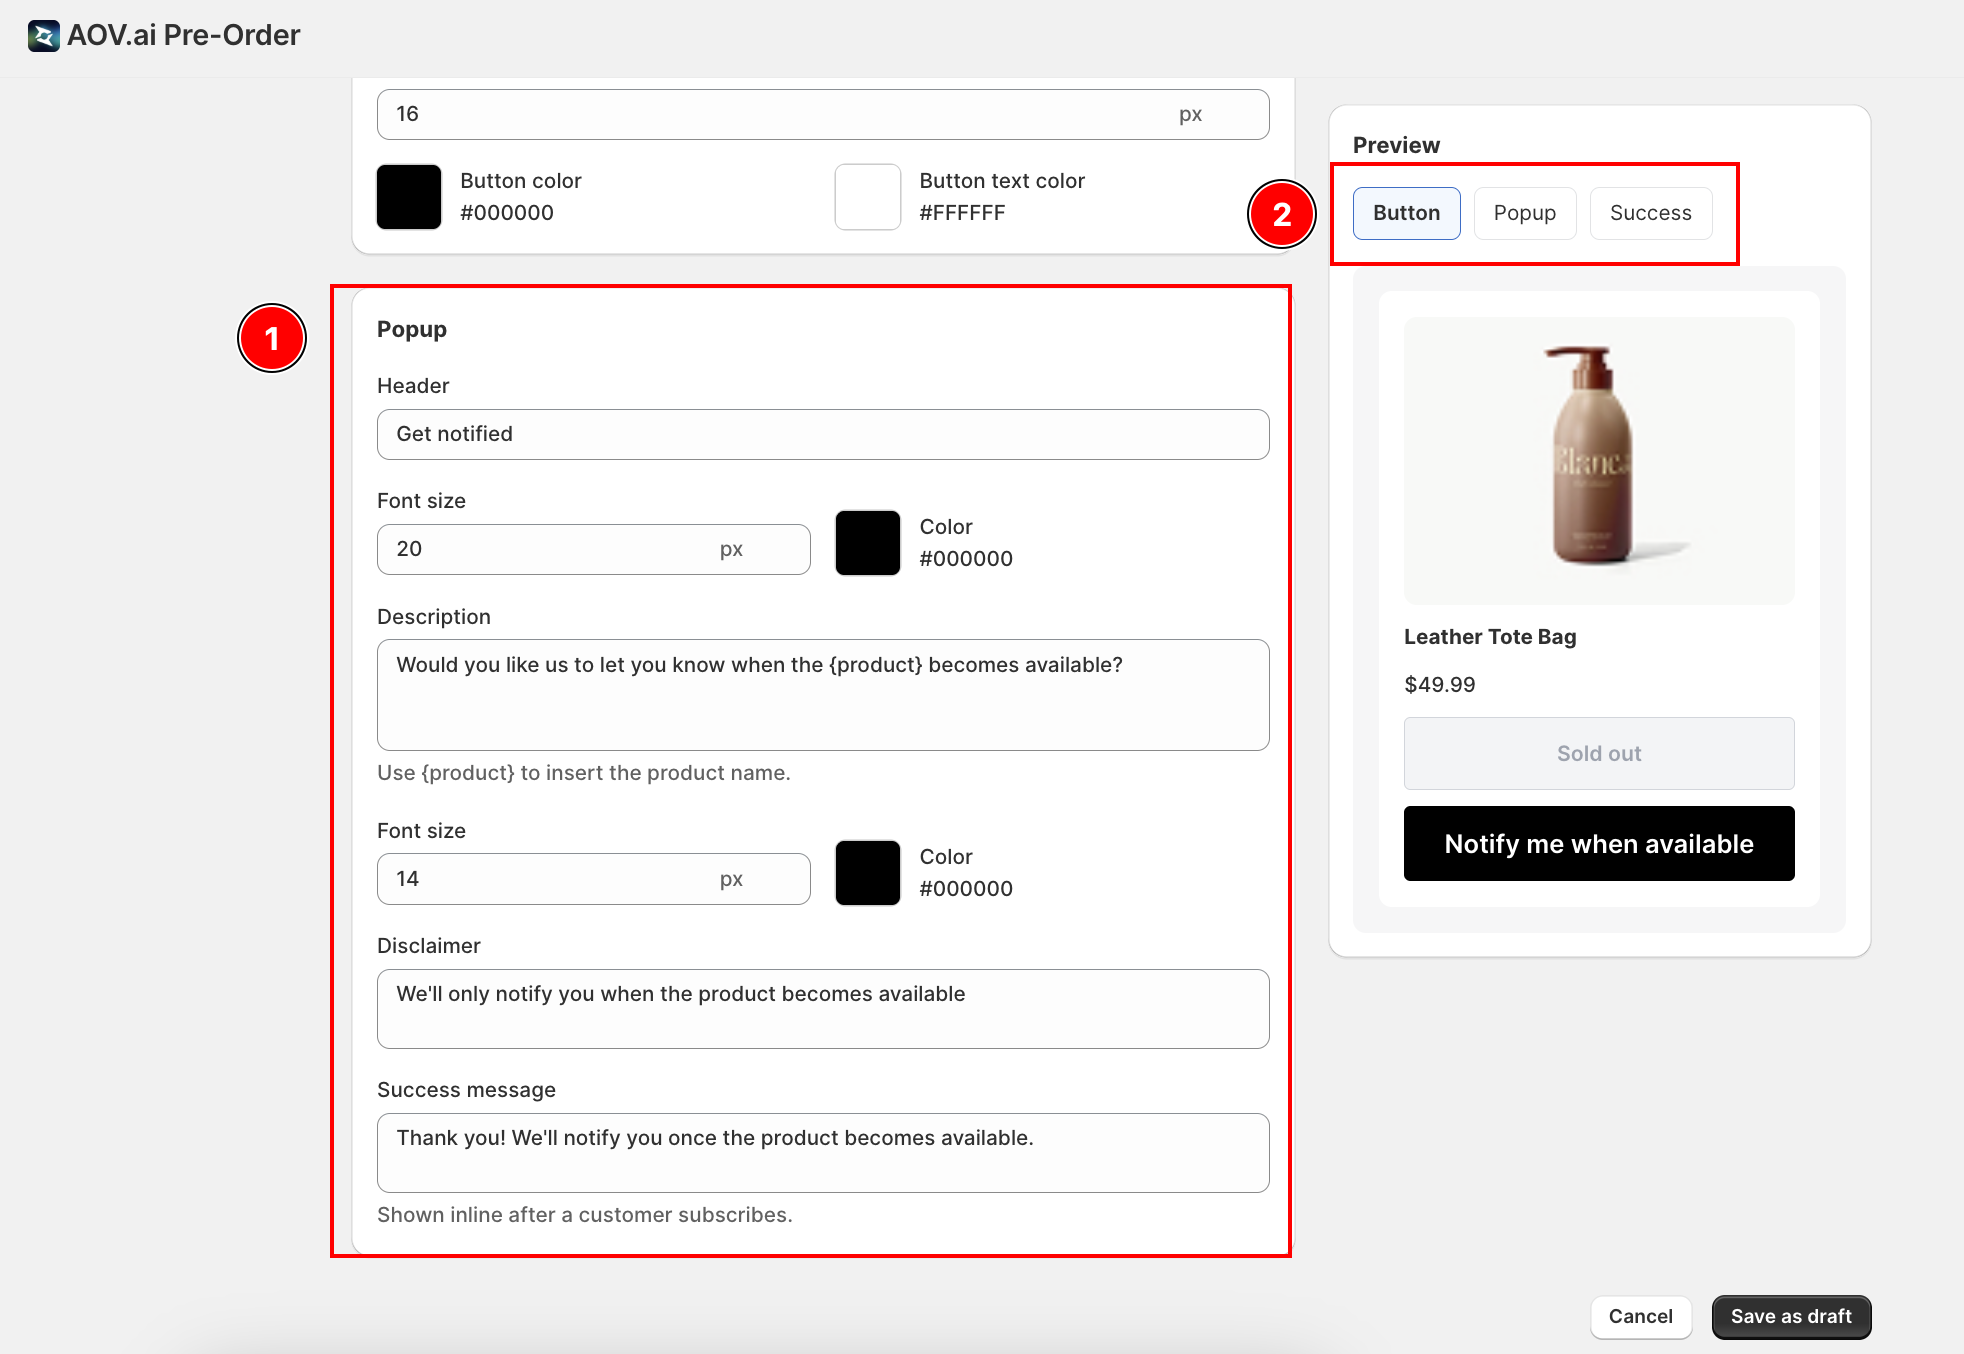Click the disabled Sold out button

click(x=1599, y=754)
